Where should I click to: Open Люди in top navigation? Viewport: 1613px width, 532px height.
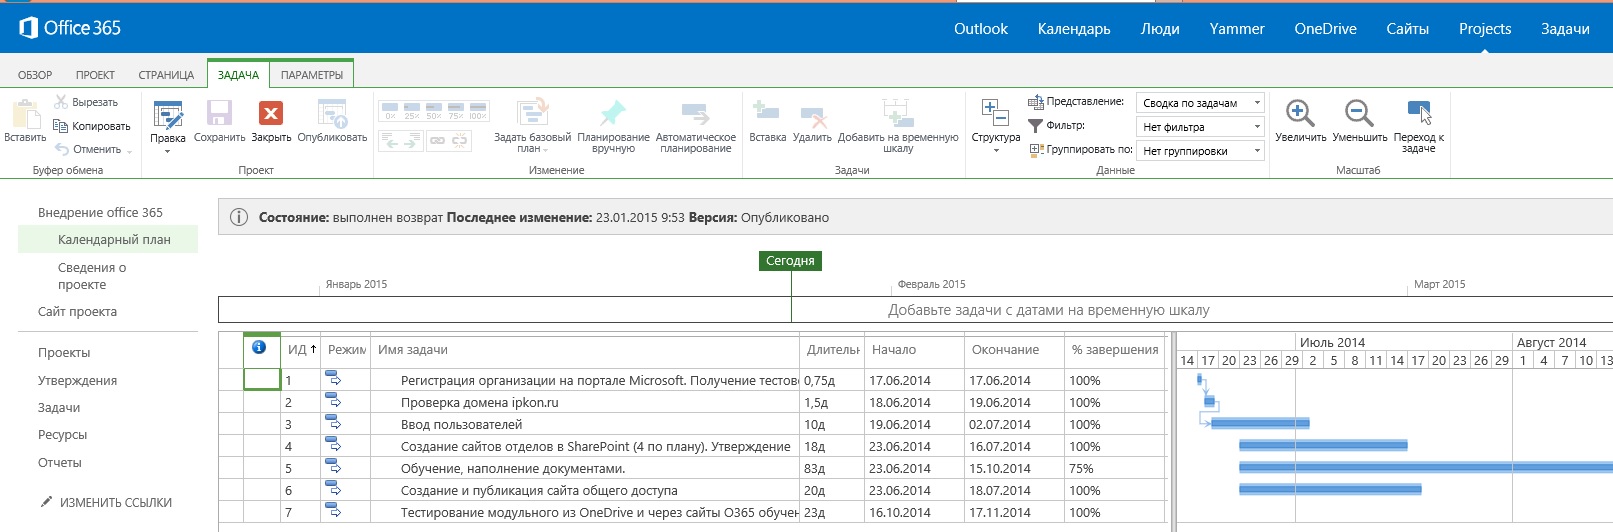click(x=1160, y=29)
